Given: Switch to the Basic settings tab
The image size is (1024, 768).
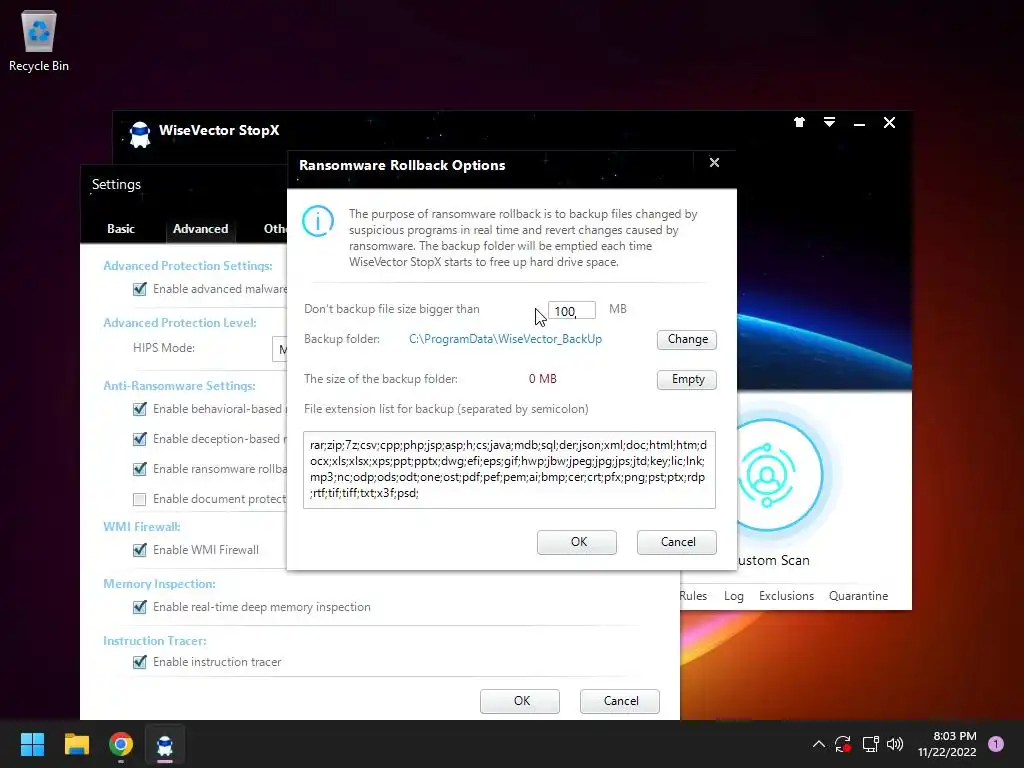Looking at the screenshot, I should [121, 229].
